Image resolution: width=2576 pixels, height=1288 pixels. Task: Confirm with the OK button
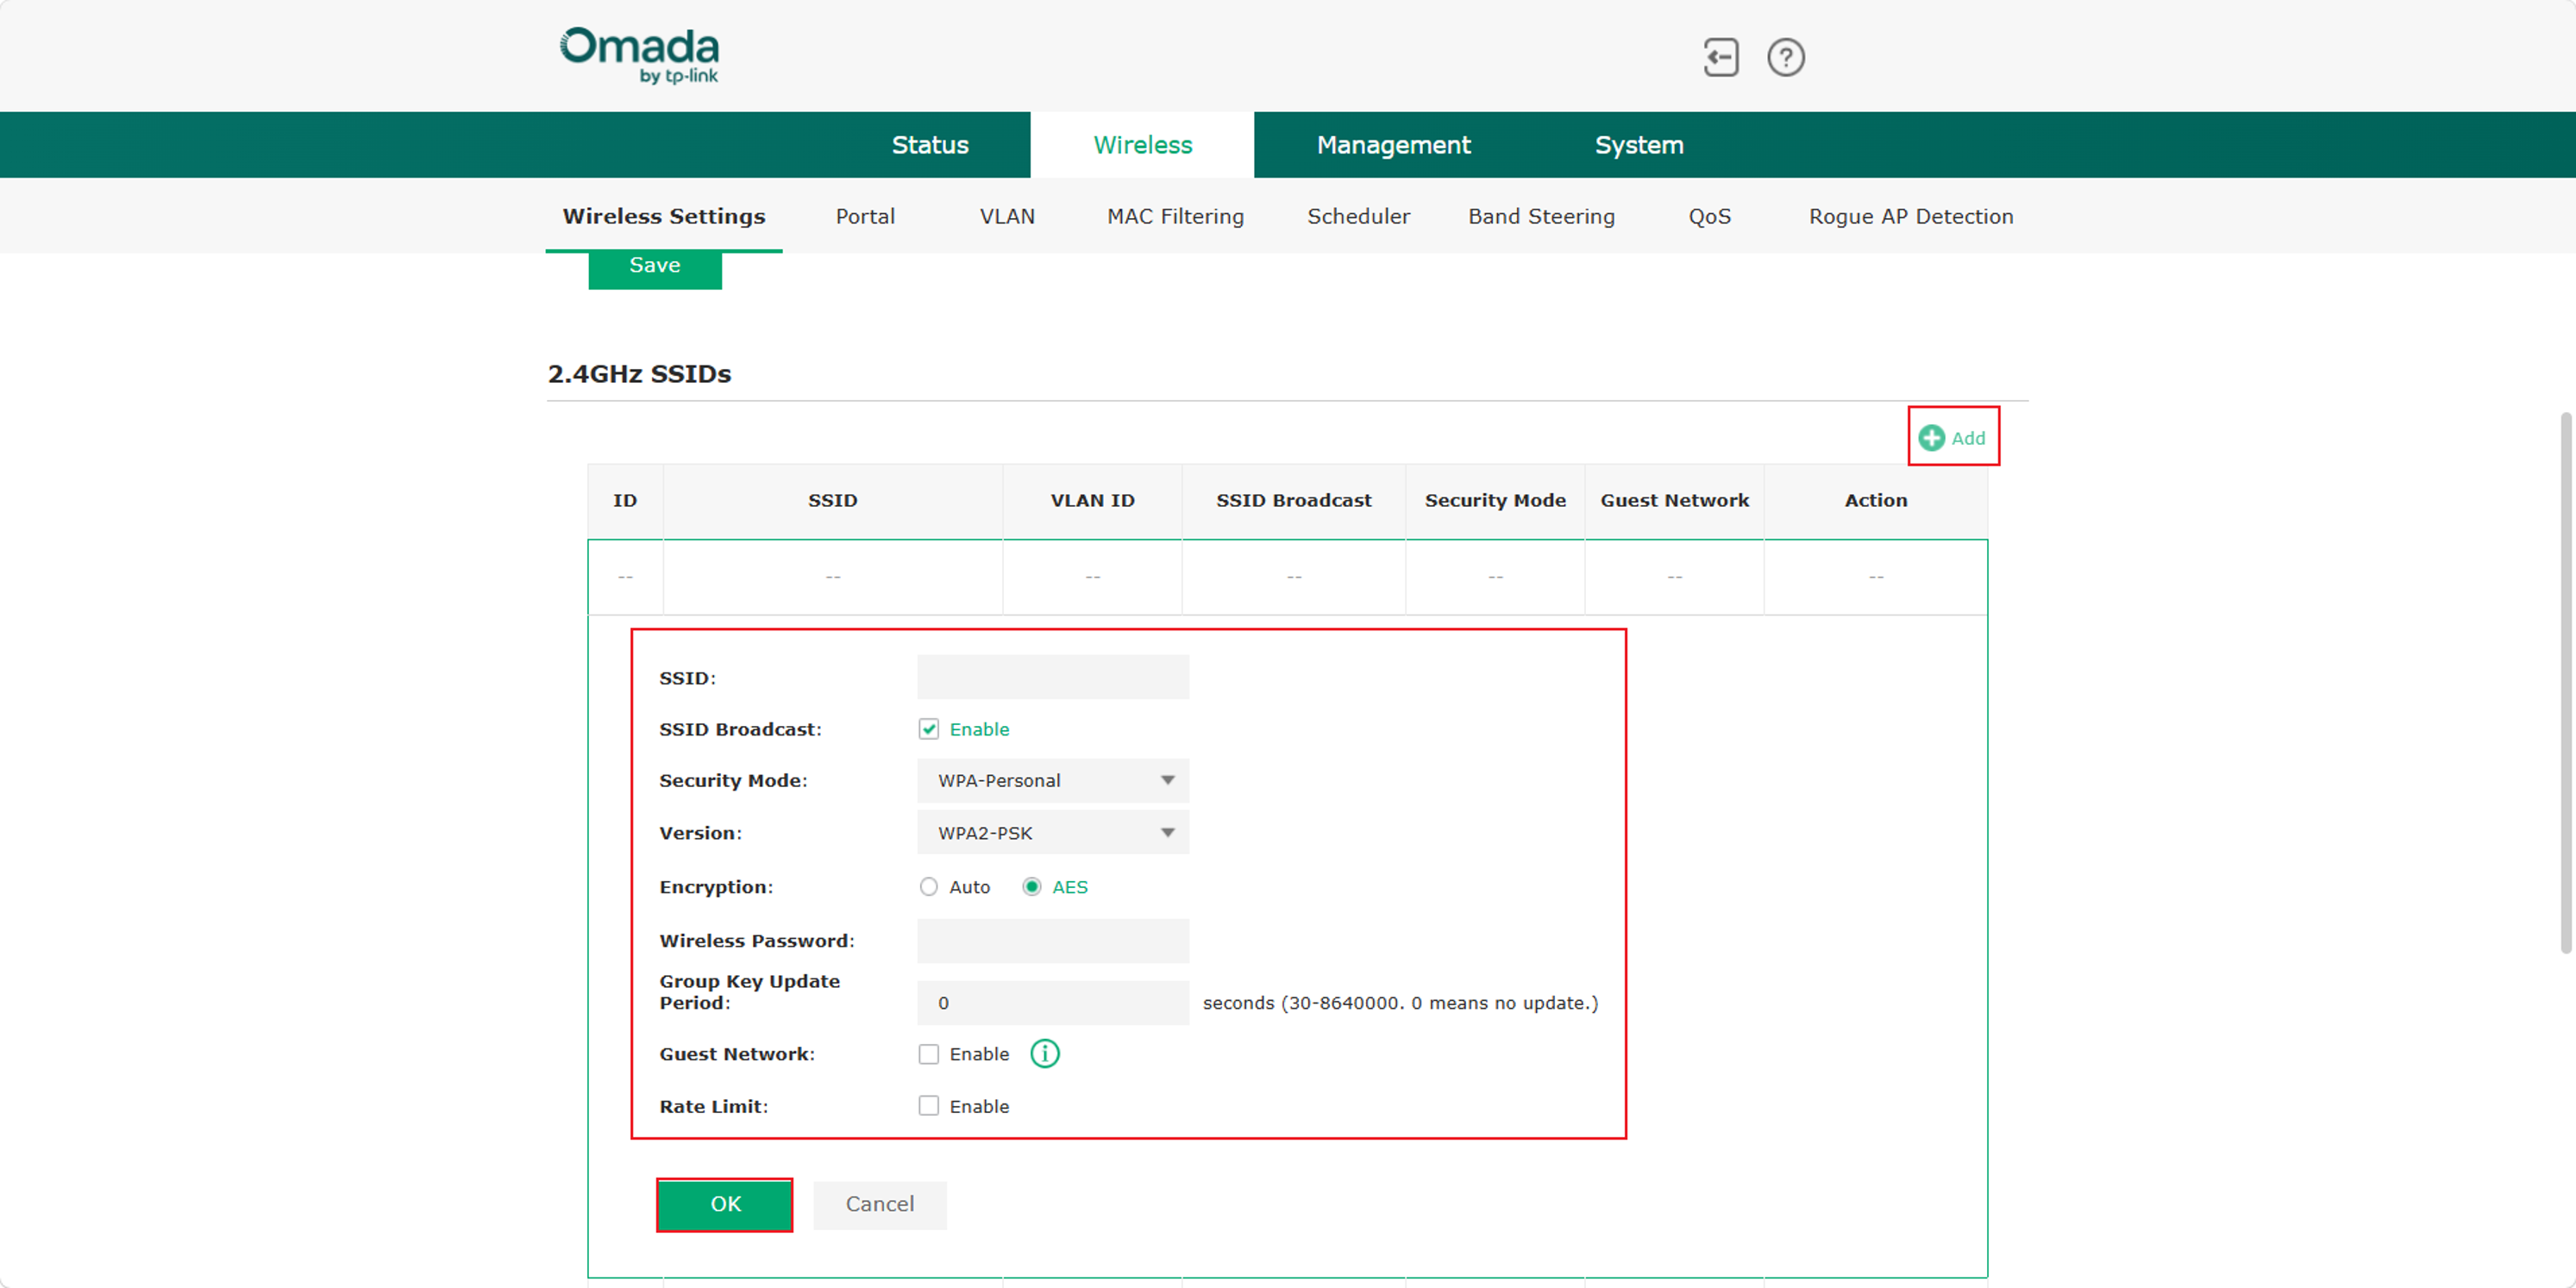[x=725, y=1204]
